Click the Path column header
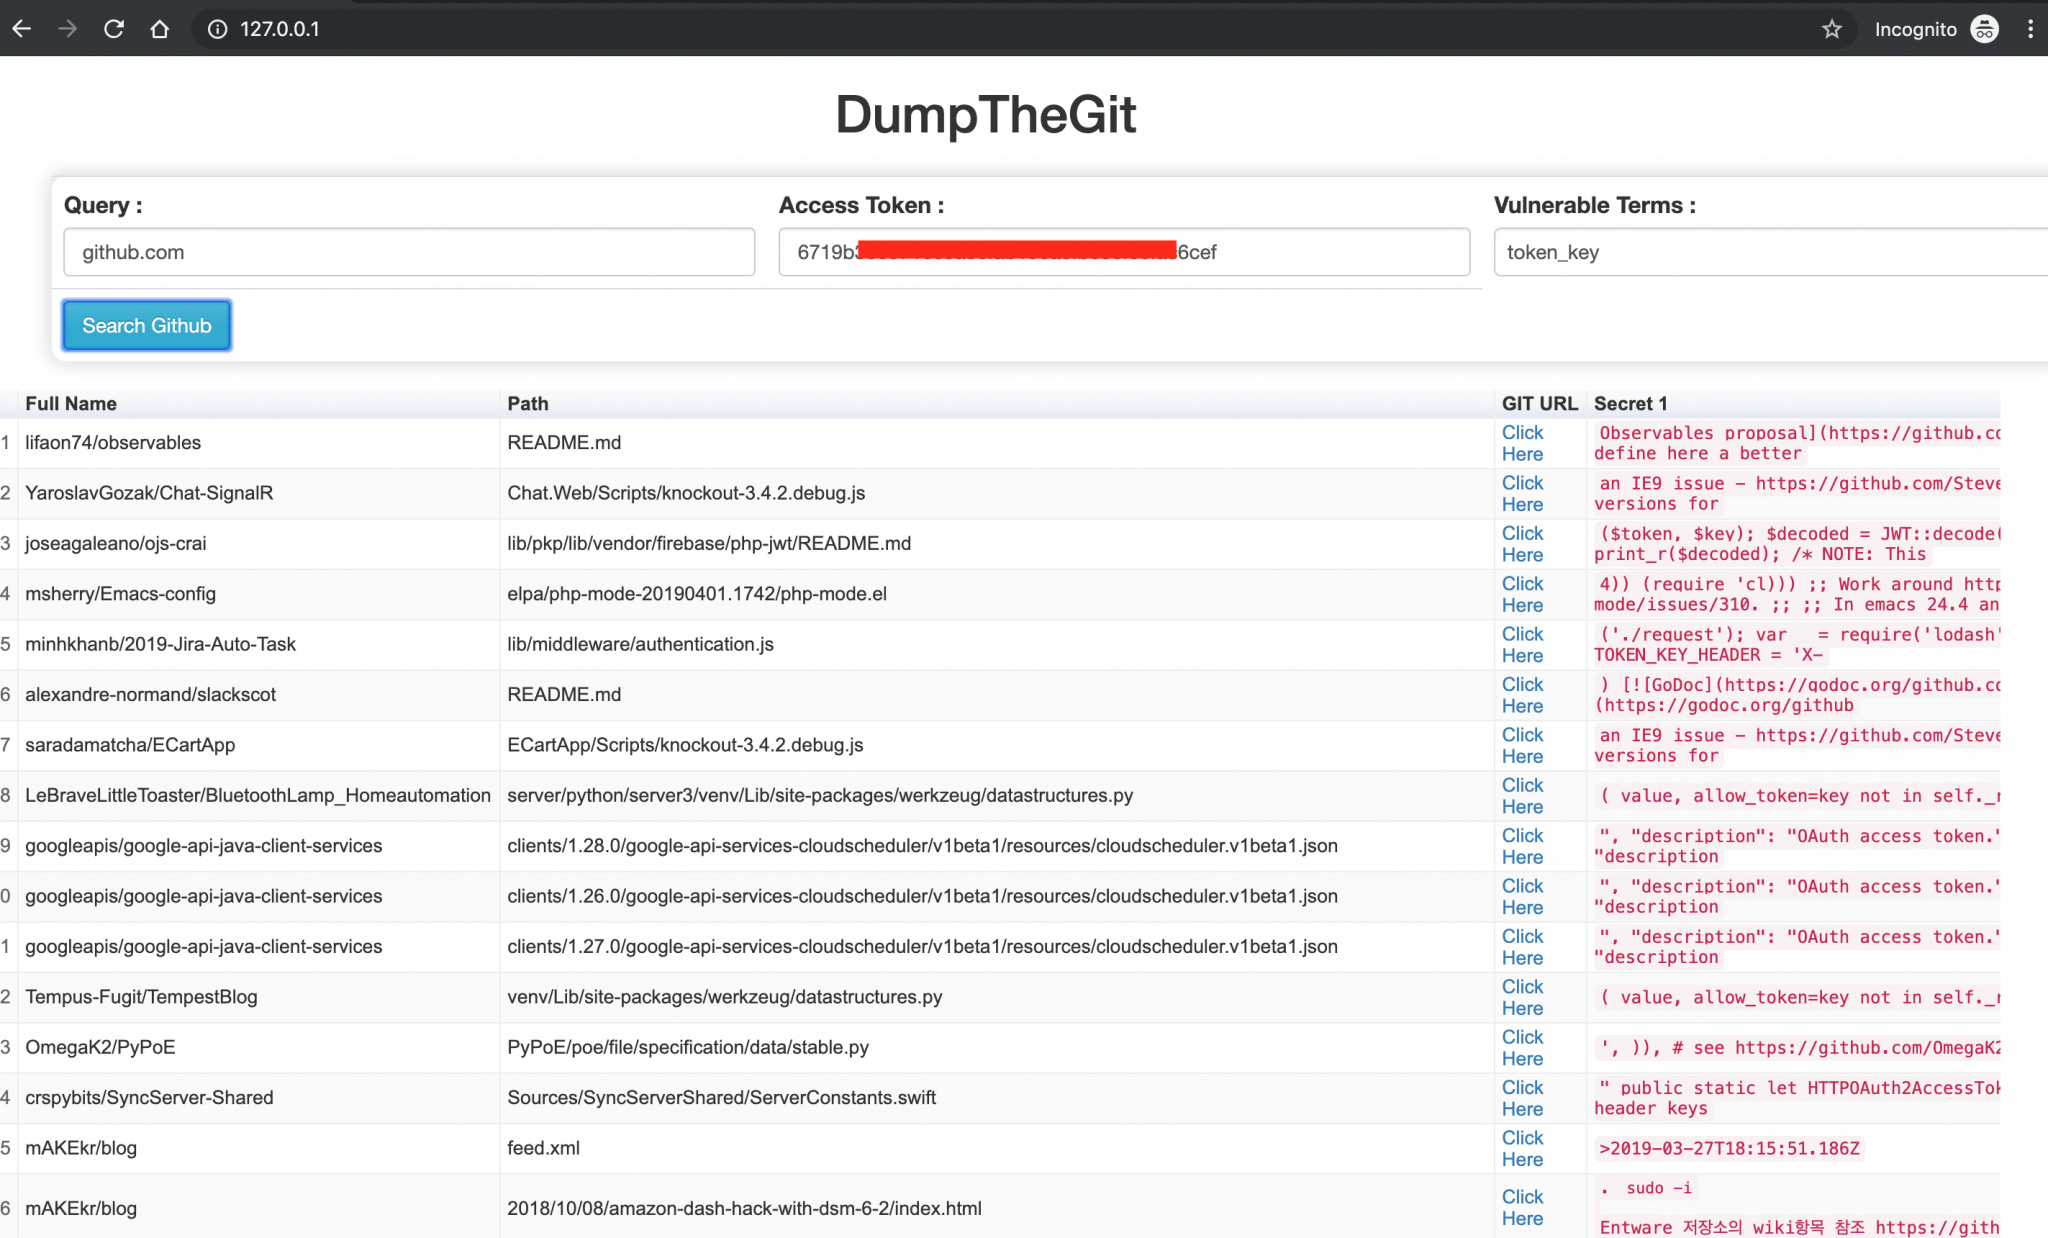The height and width of the screenshot is (1238, 2048). (x=528, y=403)
